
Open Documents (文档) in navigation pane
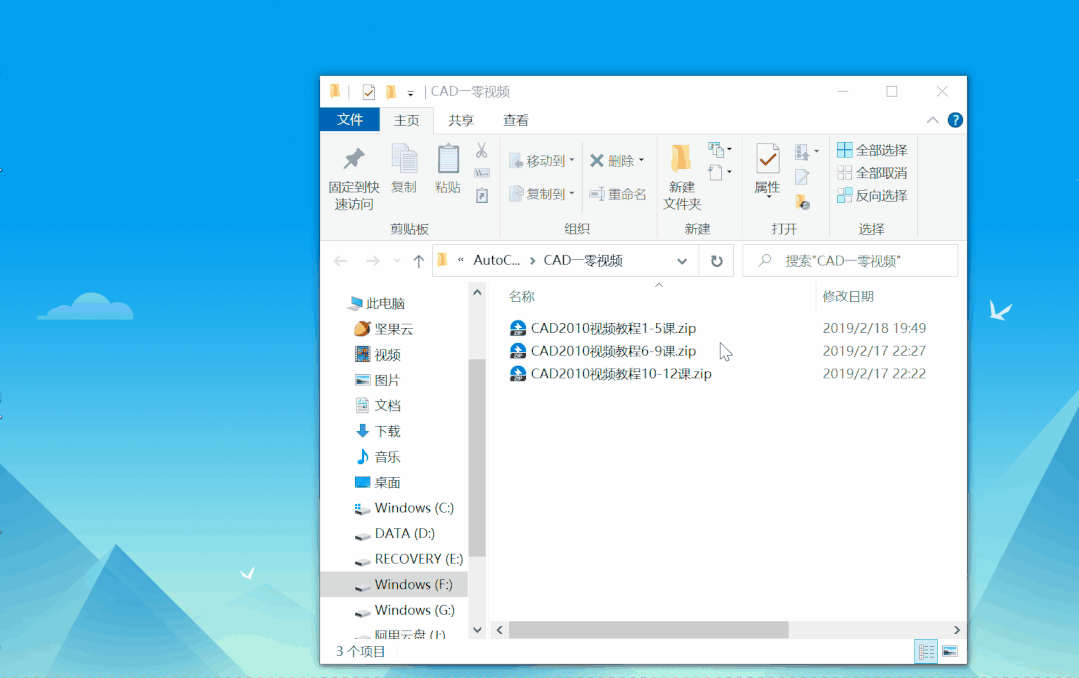point(378,405)
